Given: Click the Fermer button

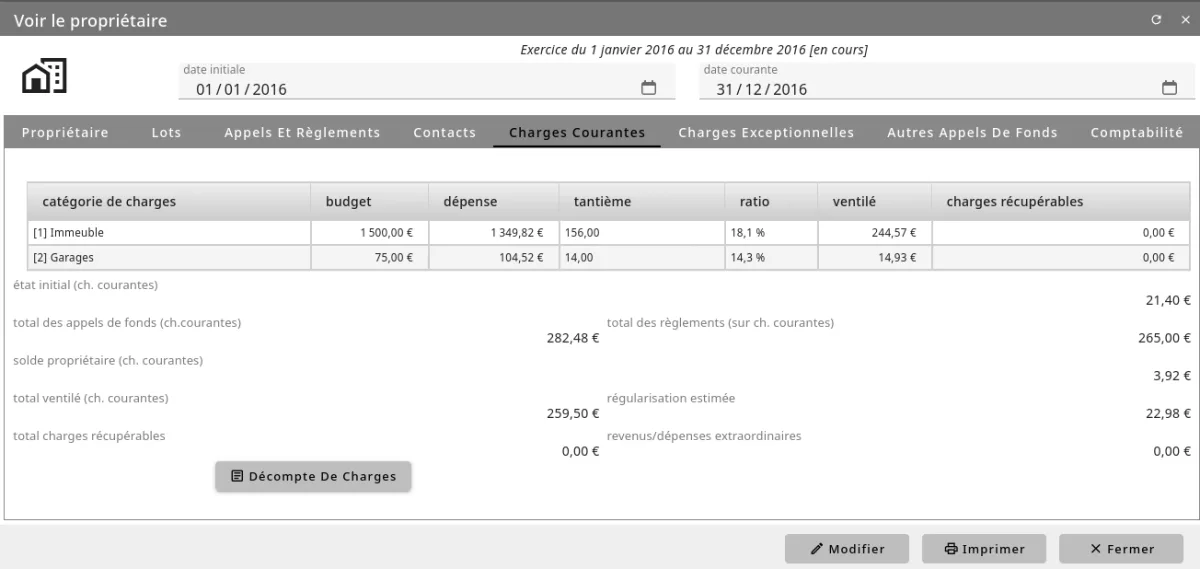Looking at the screenshot, I should tap(1122, 549).
